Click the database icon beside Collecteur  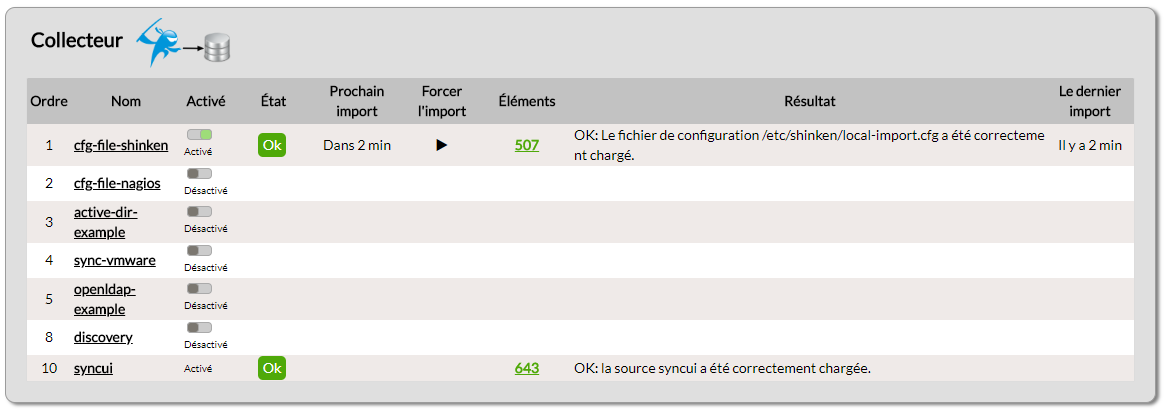pos(217,47)
